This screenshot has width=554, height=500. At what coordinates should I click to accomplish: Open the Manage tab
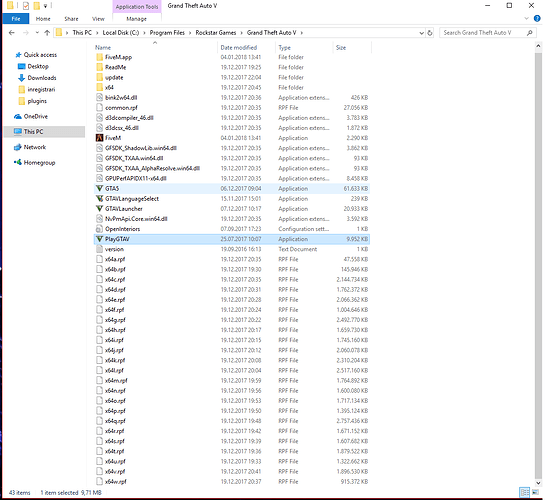pyautogui.click(x=136, y=19)
